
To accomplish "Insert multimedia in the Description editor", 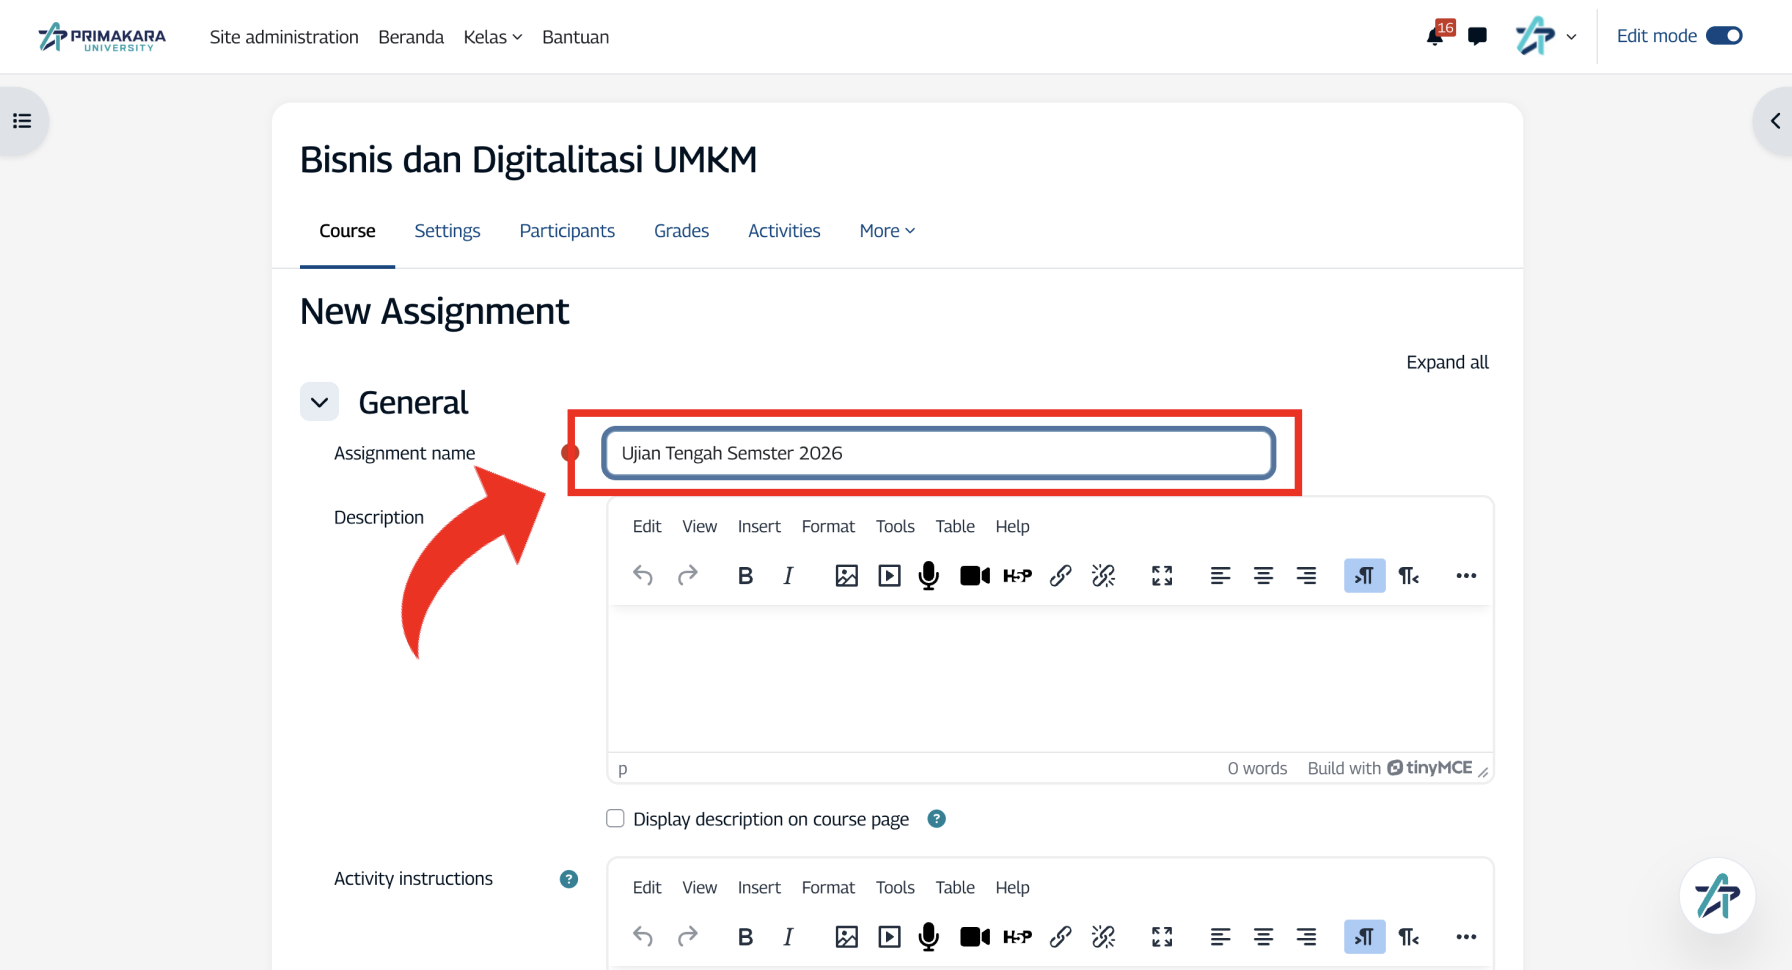I will pyautogui.click(x=889, y=575).
